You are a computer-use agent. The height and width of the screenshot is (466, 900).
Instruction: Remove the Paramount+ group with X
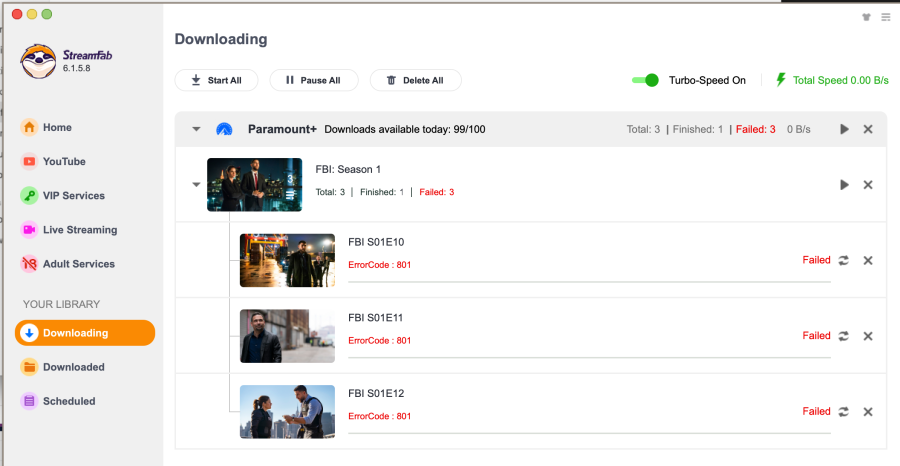point(868,129)
